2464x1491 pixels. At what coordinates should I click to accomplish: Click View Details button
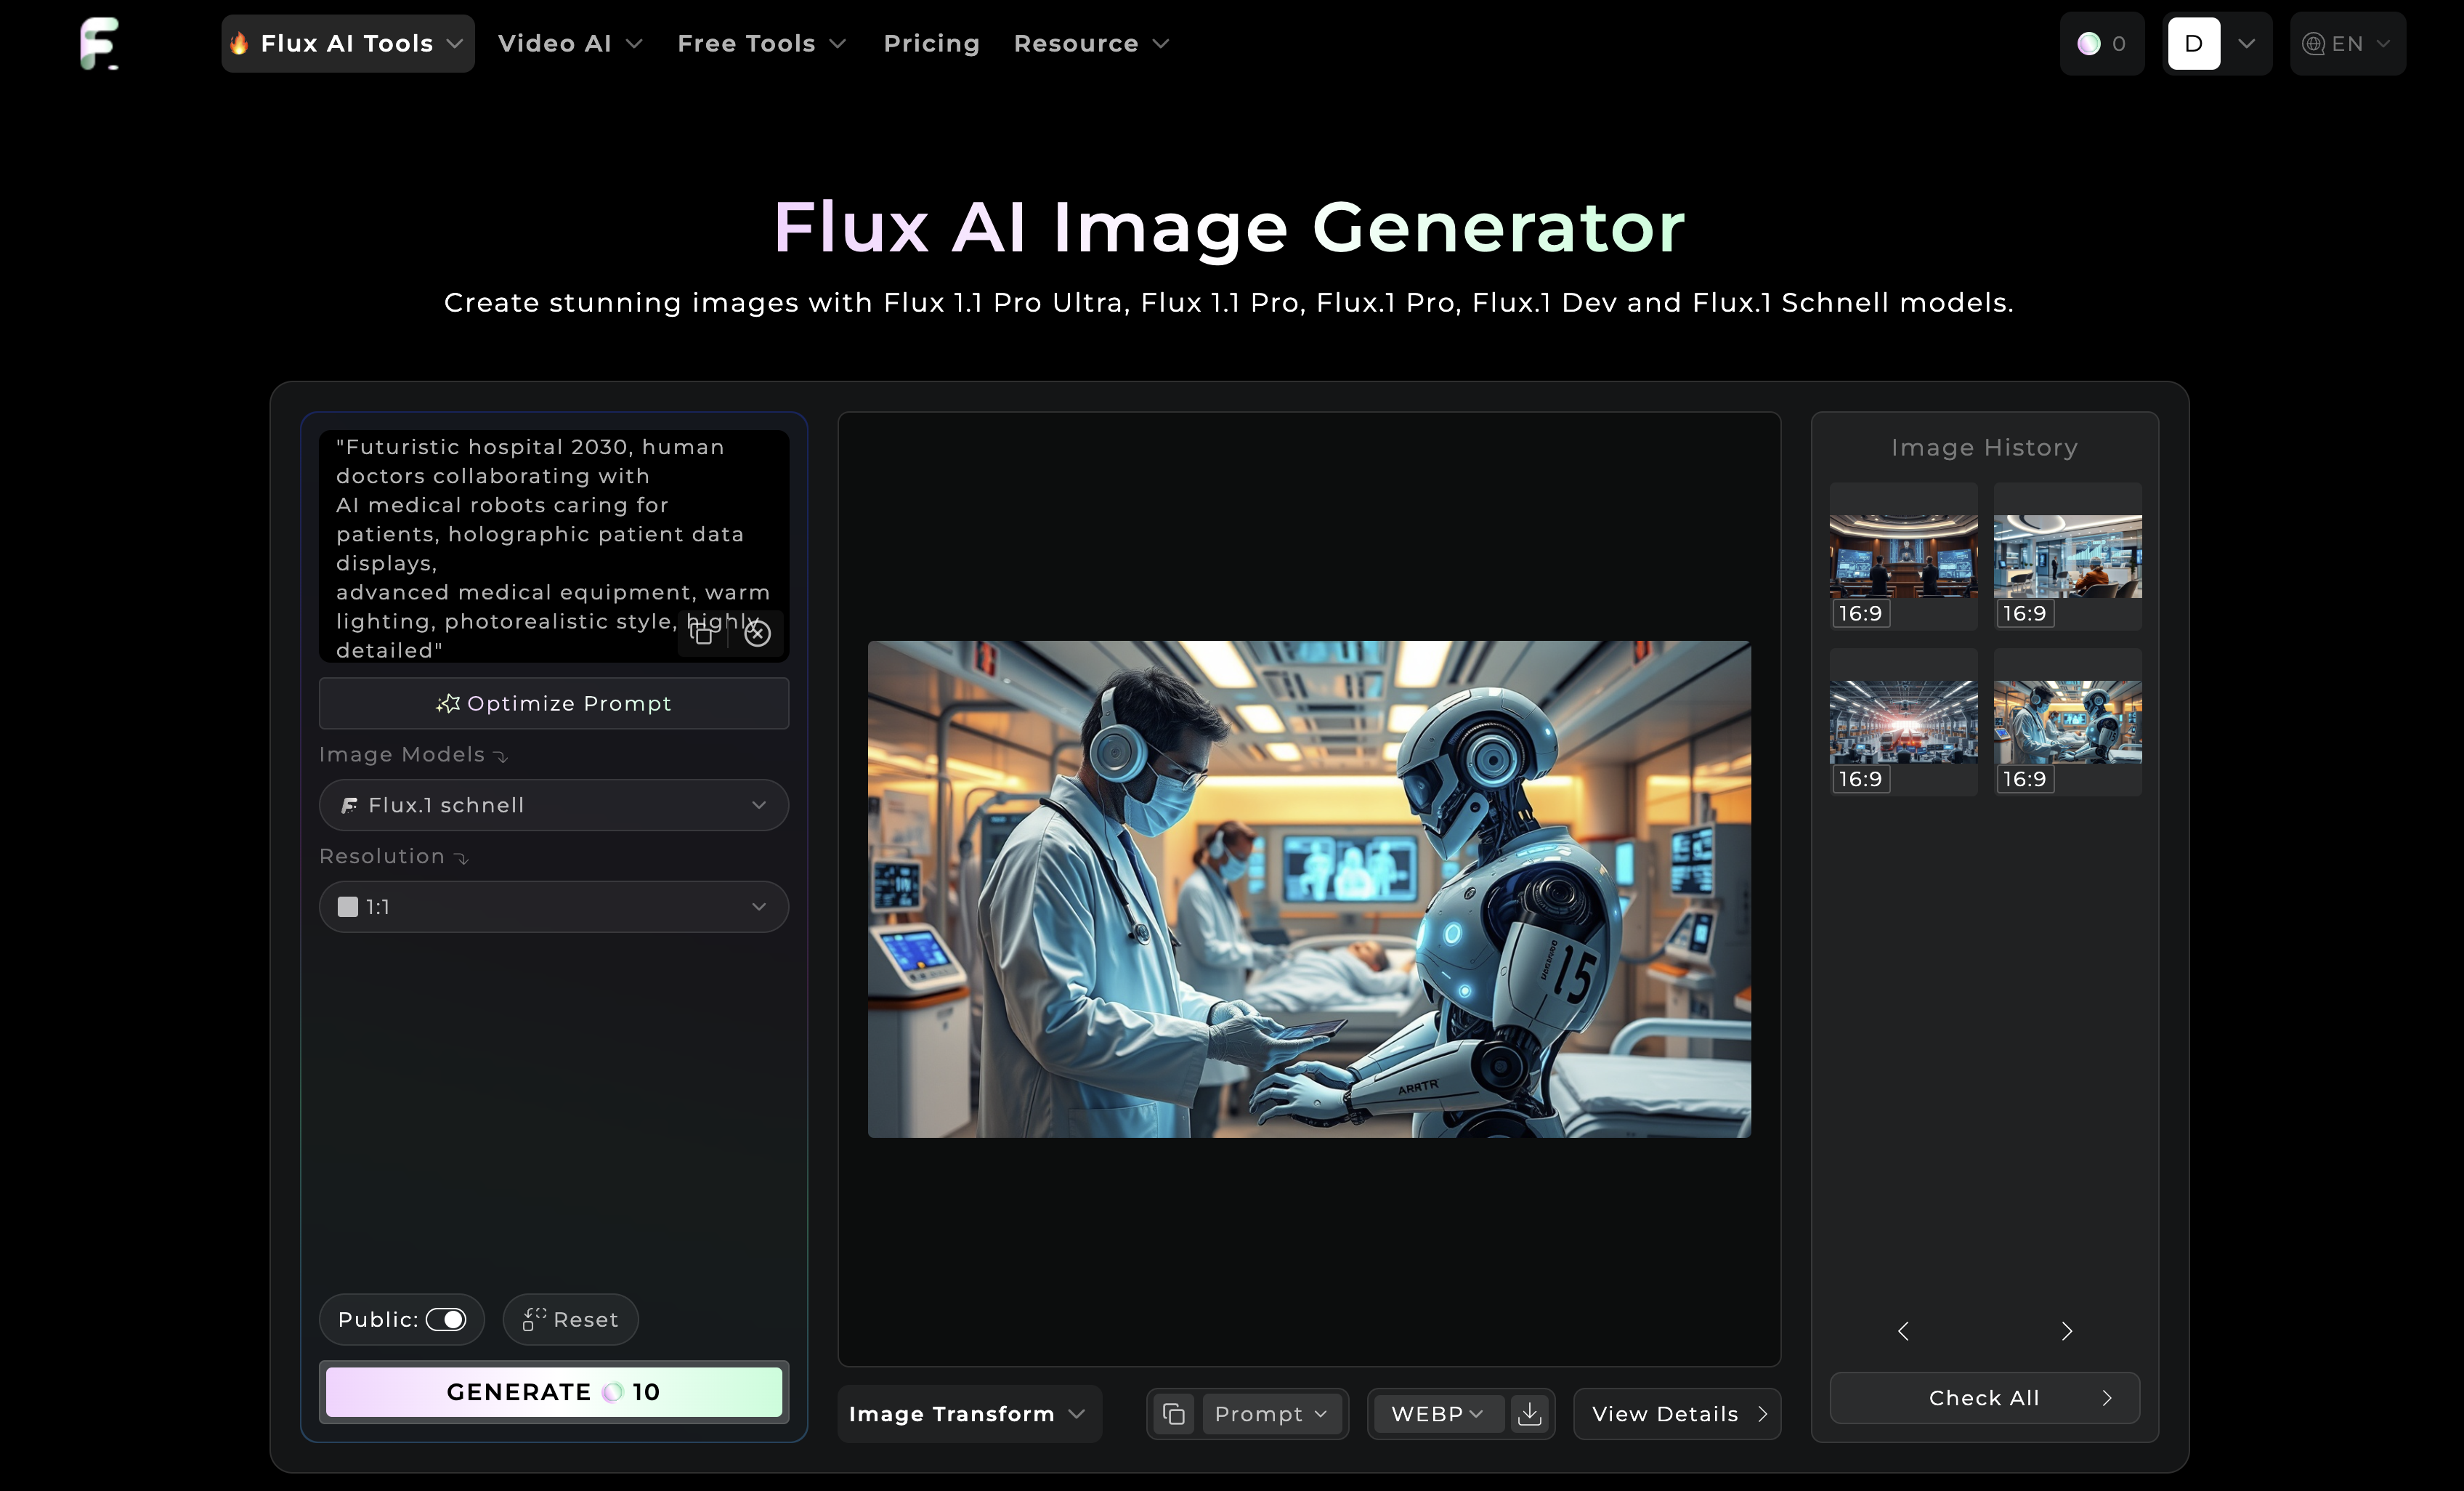(x=1677, y=1414)
